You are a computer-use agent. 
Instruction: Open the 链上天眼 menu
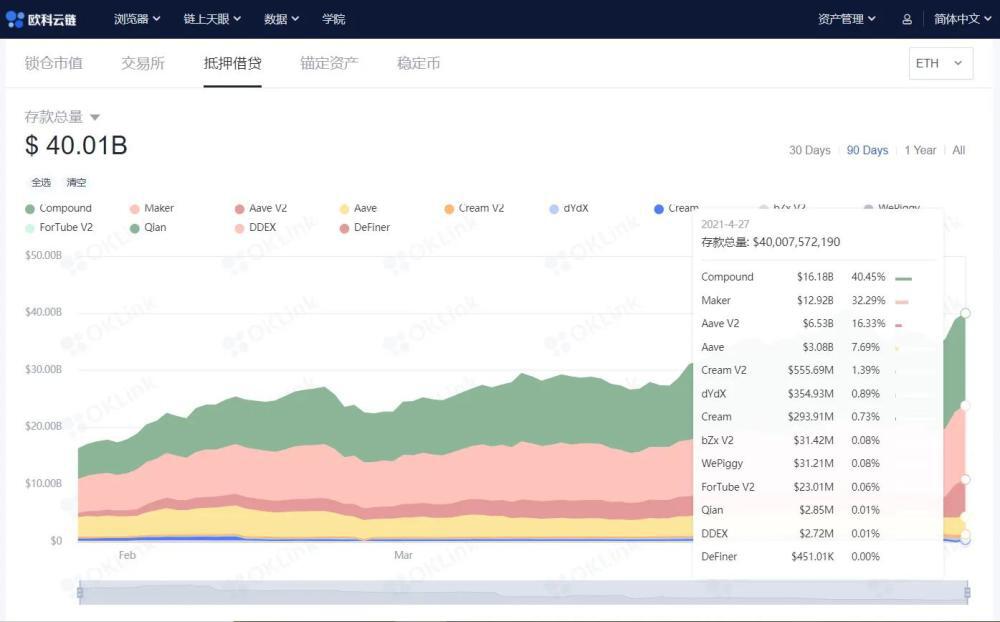click(x=209, y=18)
